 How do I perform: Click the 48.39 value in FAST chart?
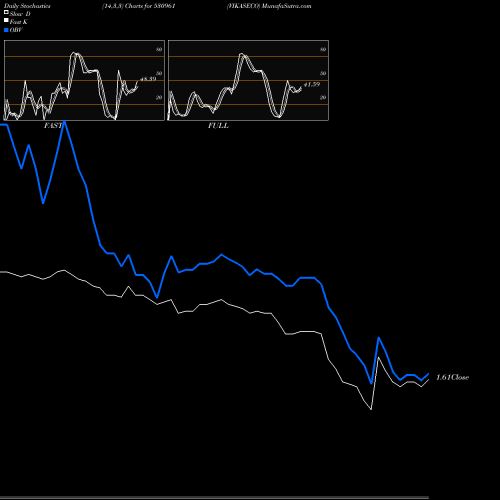click(148, 79)
